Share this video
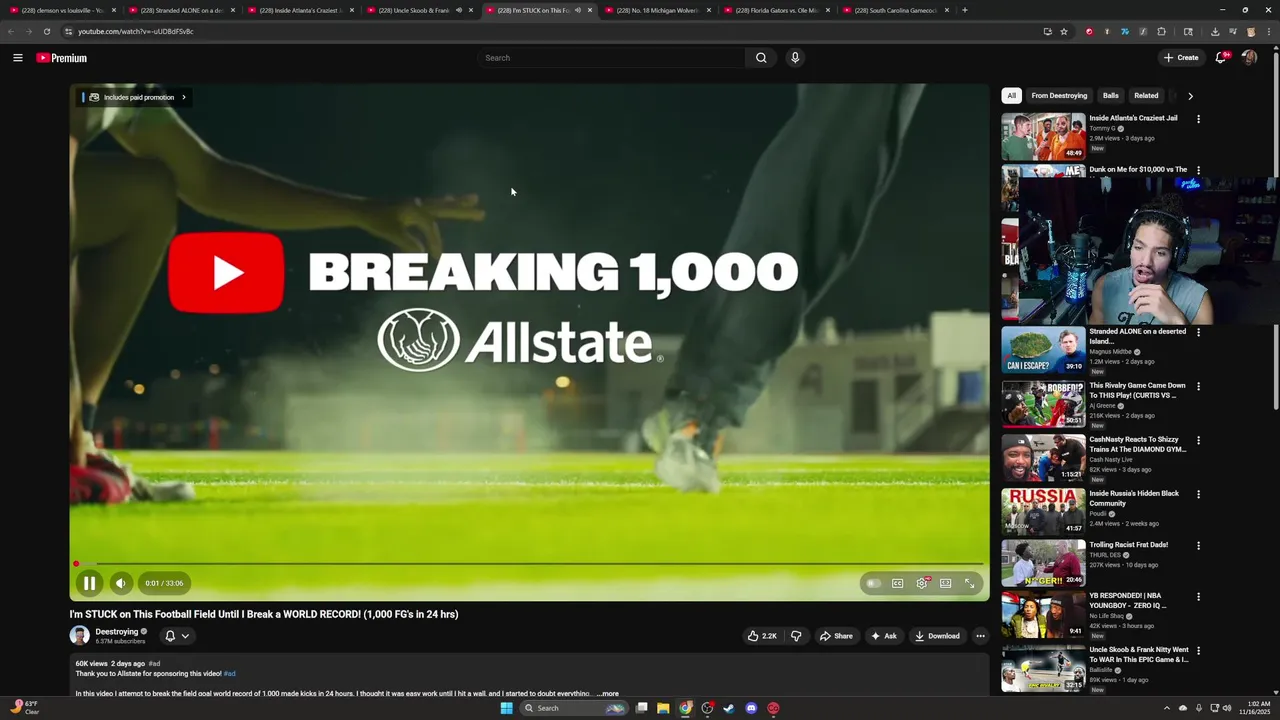 pyautogui.click(x=836, y=636)
